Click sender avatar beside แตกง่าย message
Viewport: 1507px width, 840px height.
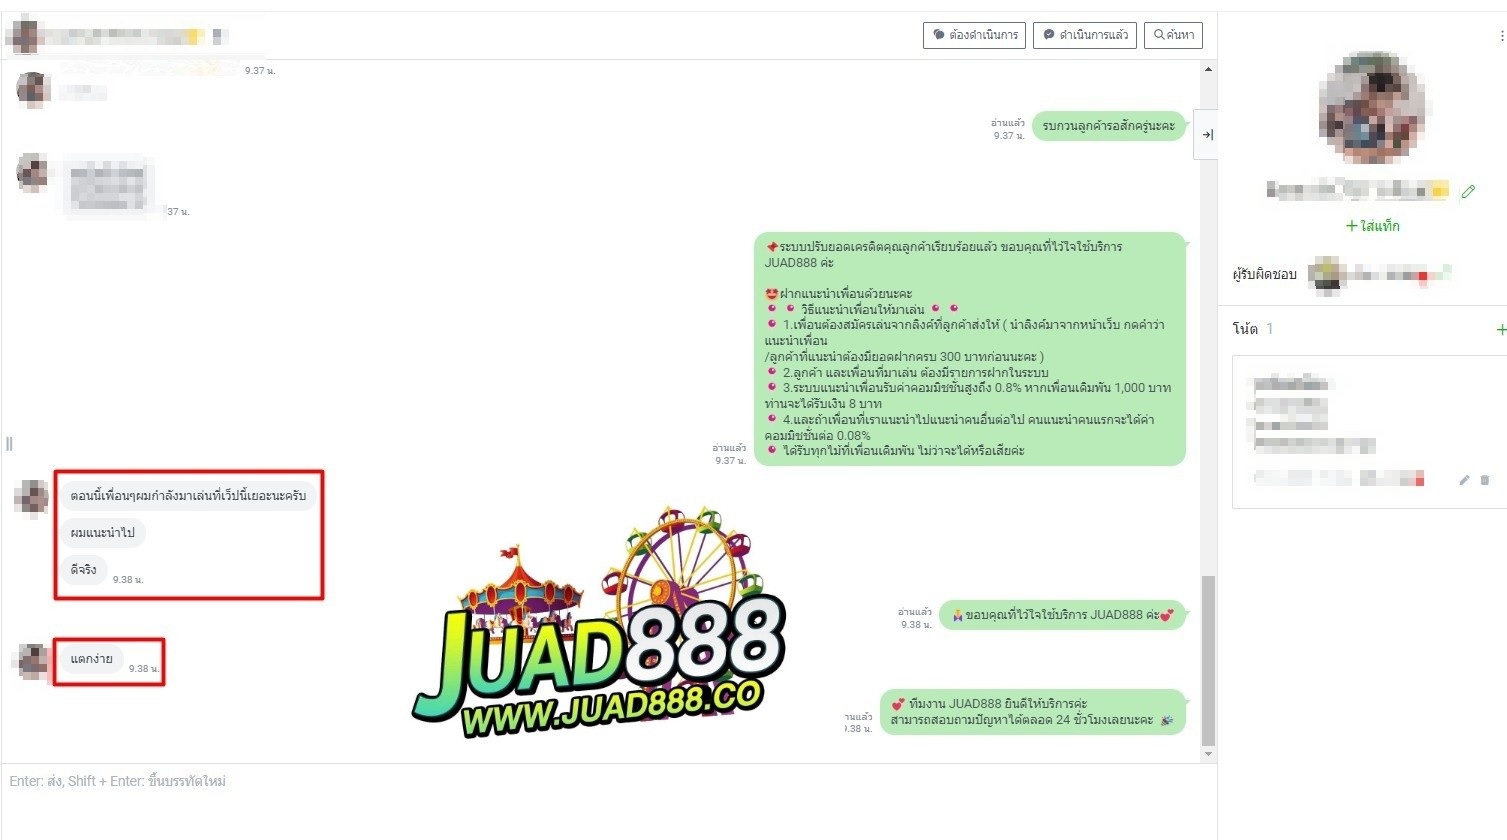33,661
